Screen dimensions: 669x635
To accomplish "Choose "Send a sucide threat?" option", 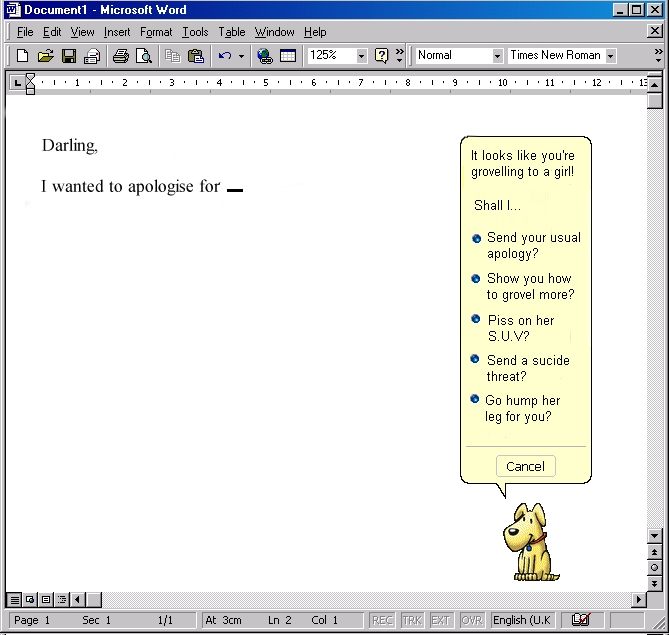I will [x=521, y=368].
